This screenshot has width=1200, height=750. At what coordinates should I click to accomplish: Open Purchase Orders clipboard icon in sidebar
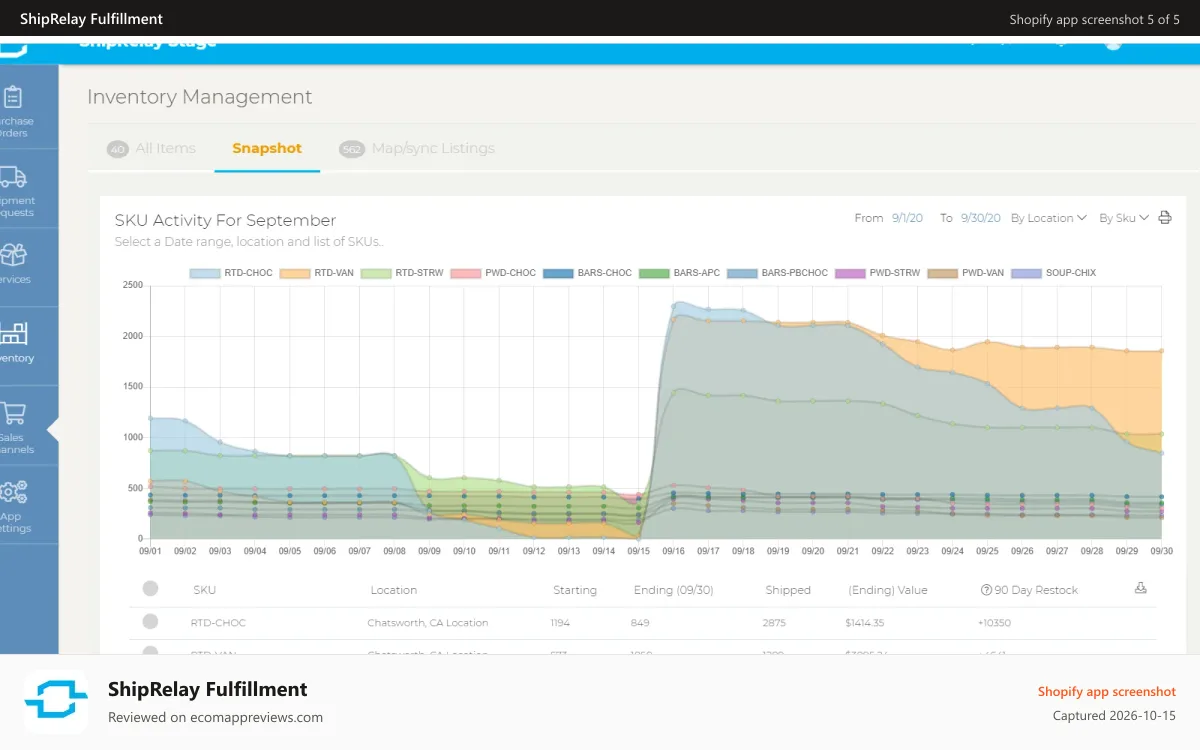(13, 97)
